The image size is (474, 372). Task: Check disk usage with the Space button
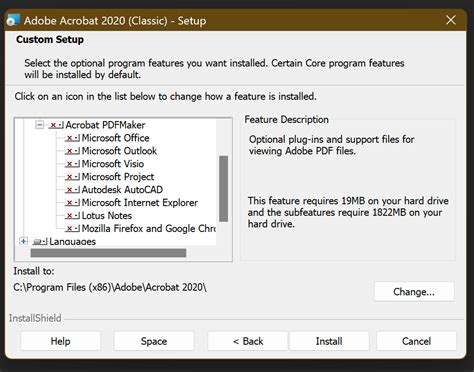pyautogui.click(x=154, y=341)
